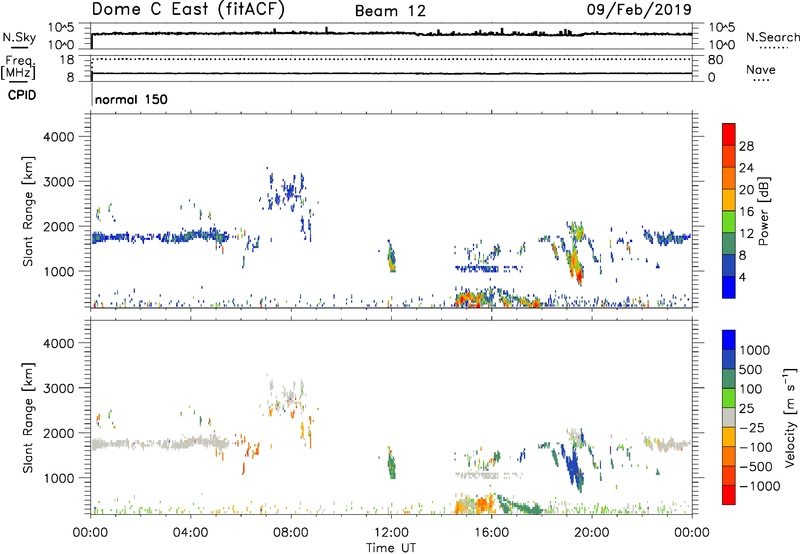Click the red bottom segment of the Velocity color bar
800x554 pixels.
[x=729, y=495]
